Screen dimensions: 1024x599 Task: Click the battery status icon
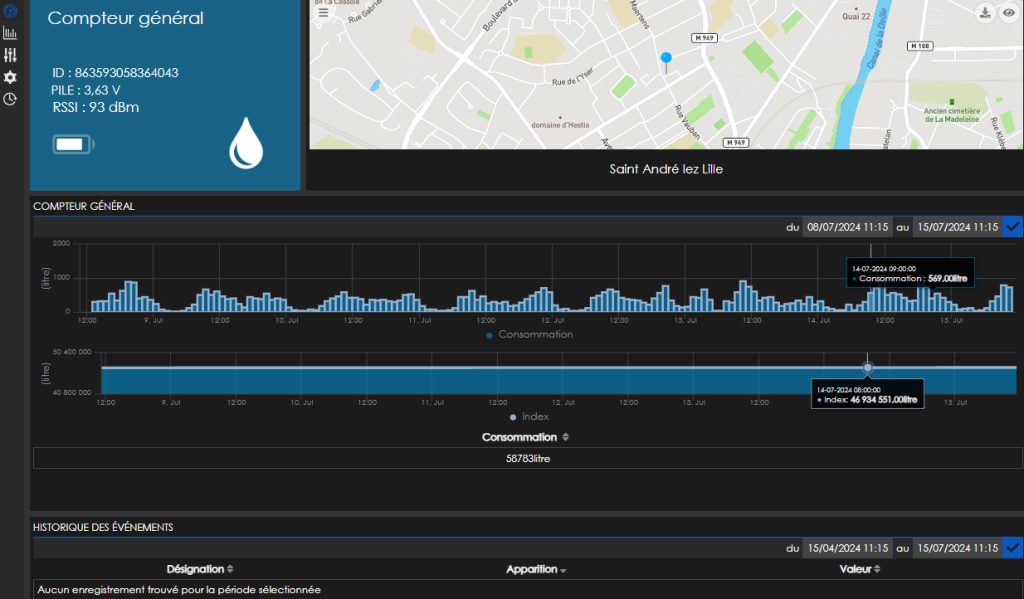point(74,144)
